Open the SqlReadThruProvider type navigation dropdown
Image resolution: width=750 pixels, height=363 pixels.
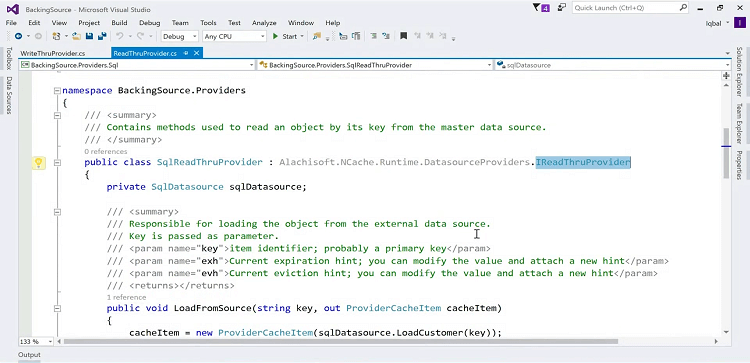[375, 65]
